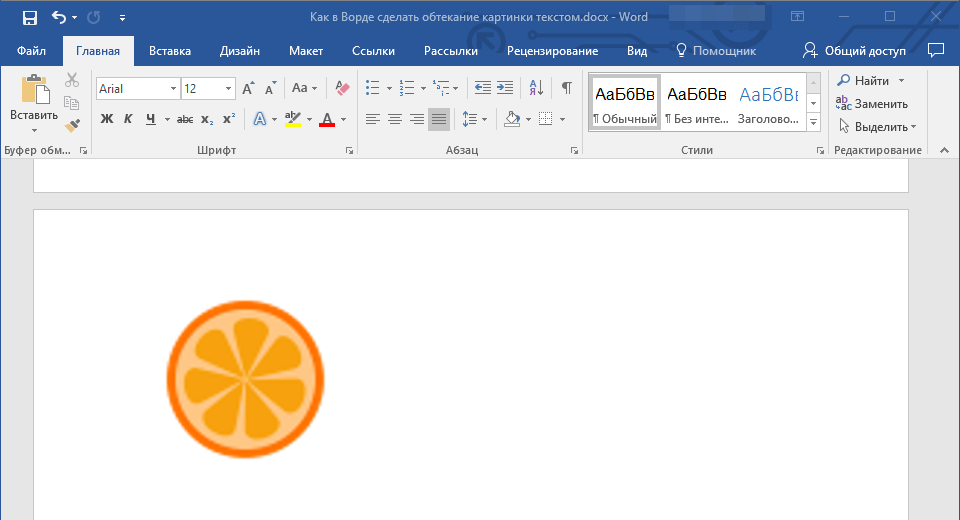The height and width of the screenshot is (520, 960).
Task: Open borders dropdown arrow
Action: point(563,119)
